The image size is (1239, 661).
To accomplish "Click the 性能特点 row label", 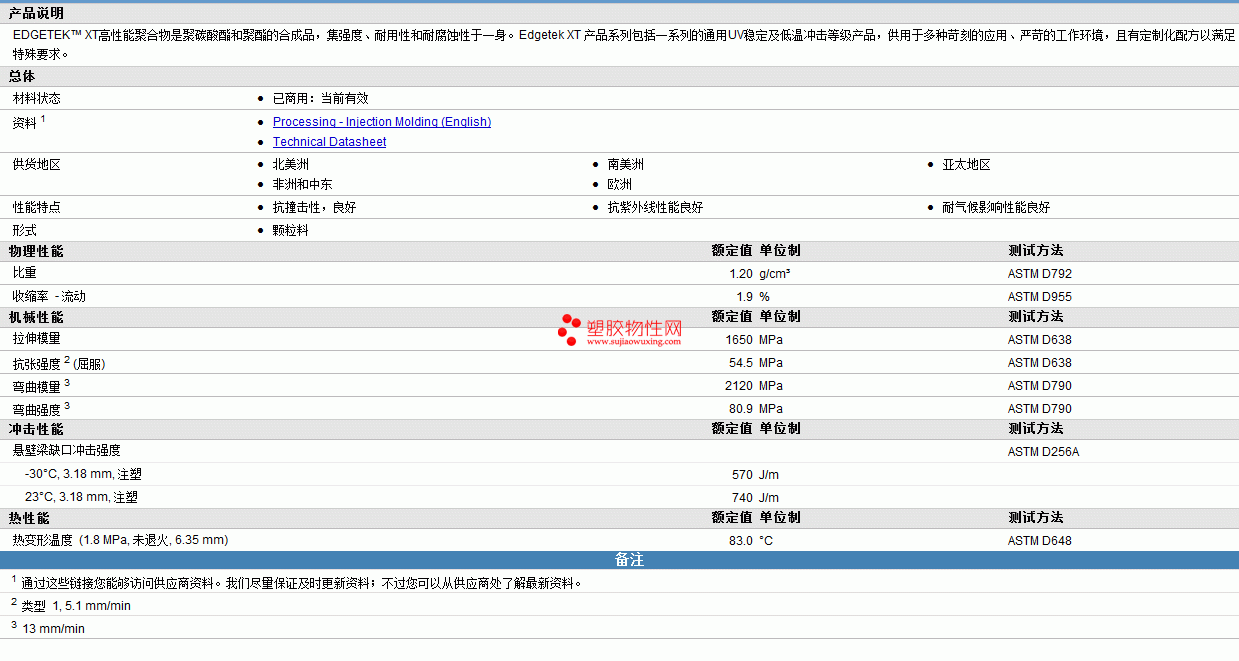I will point(37,207).
